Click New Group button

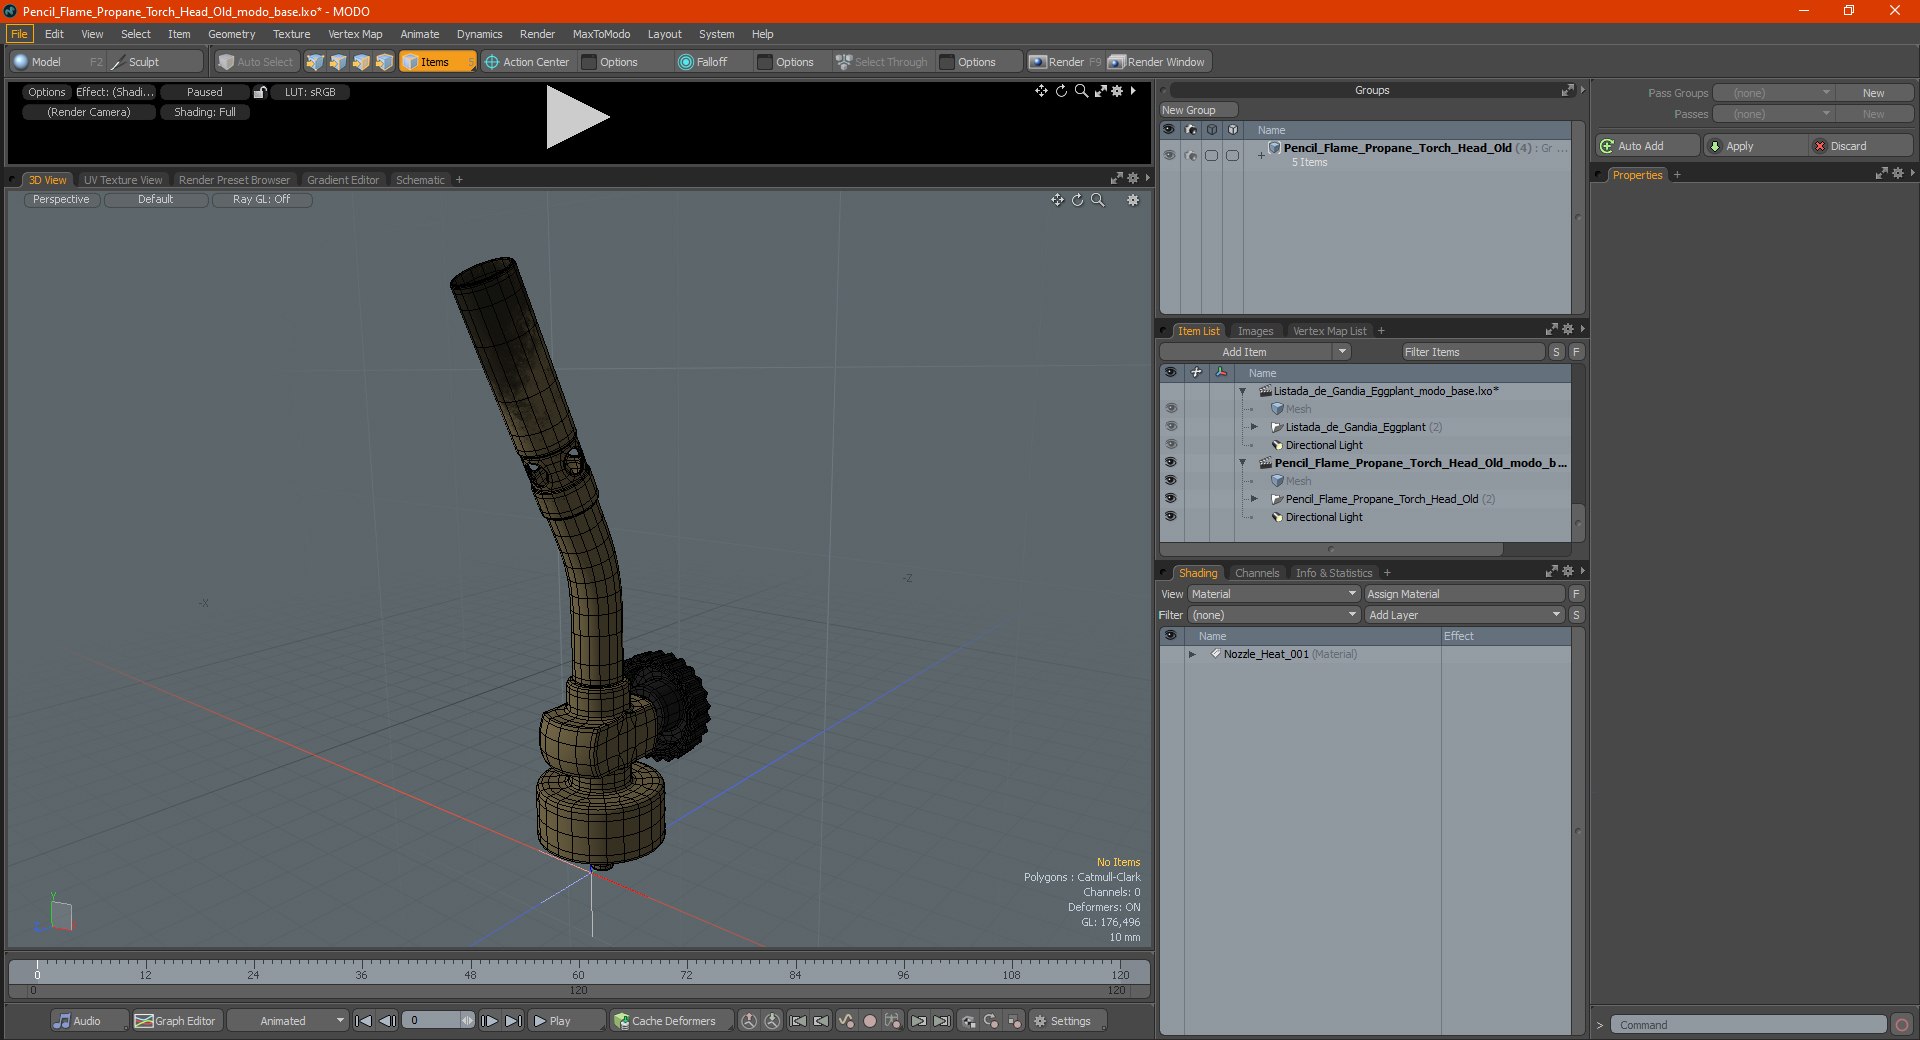coord(1198,110)
